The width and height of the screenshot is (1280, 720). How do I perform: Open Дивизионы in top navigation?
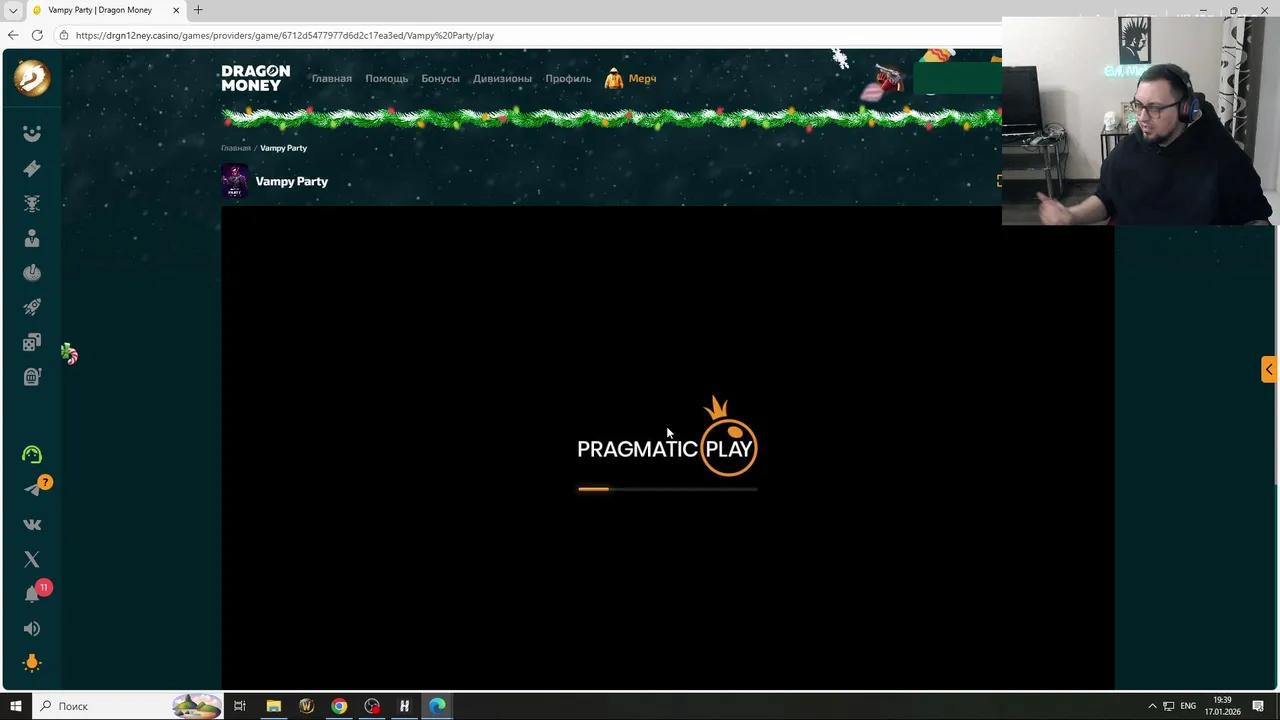pyautogui.click(x=502, y=79)
